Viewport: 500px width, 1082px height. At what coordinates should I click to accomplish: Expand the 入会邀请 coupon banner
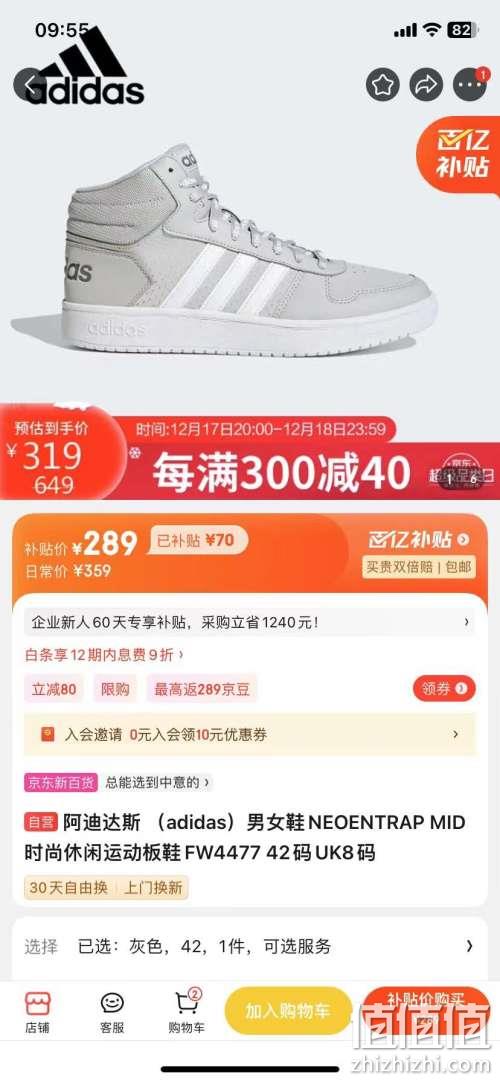click(250, 734)
